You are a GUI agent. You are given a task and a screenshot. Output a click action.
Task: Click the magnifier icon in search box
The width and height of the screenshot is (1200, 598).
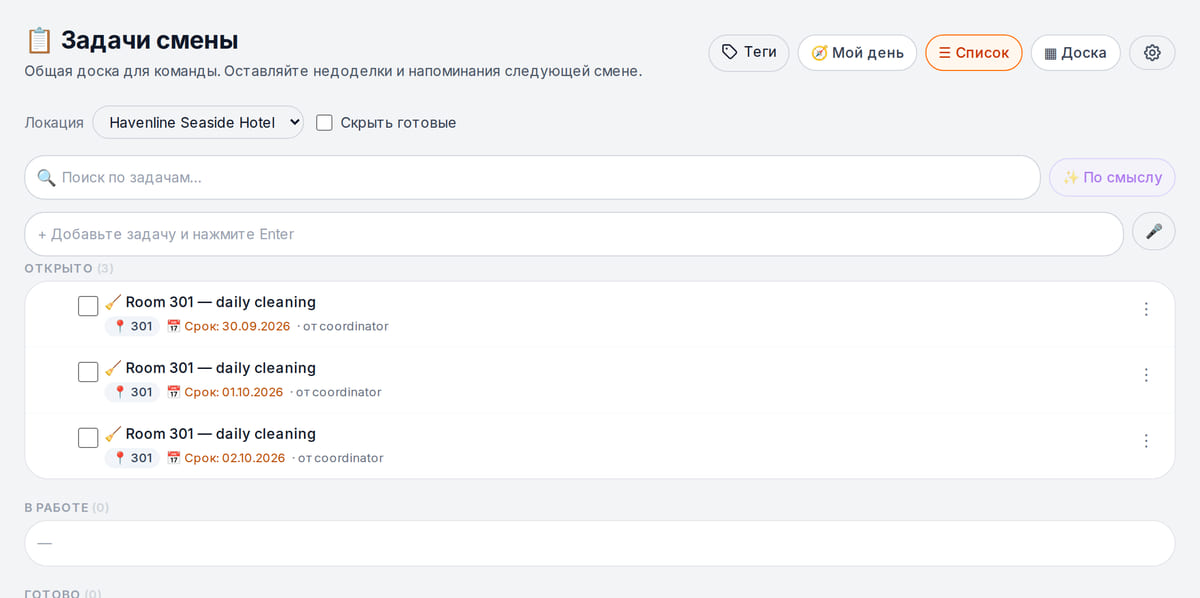[46, 178]
